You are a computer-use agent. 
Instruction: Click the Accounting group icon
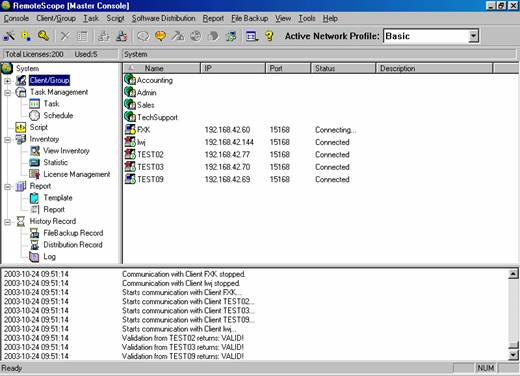[x=130, y=80]
